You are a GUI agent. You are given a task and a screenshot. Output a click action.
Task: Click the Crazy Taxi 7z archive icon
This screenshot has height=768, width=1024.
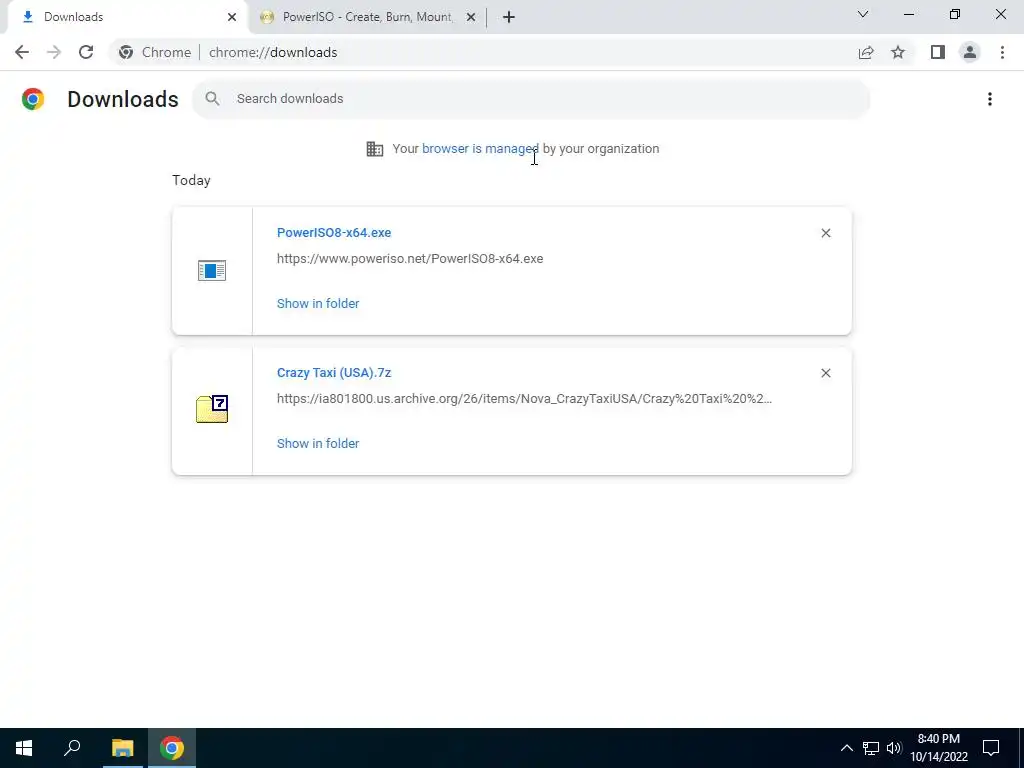(x=212, y=409)
